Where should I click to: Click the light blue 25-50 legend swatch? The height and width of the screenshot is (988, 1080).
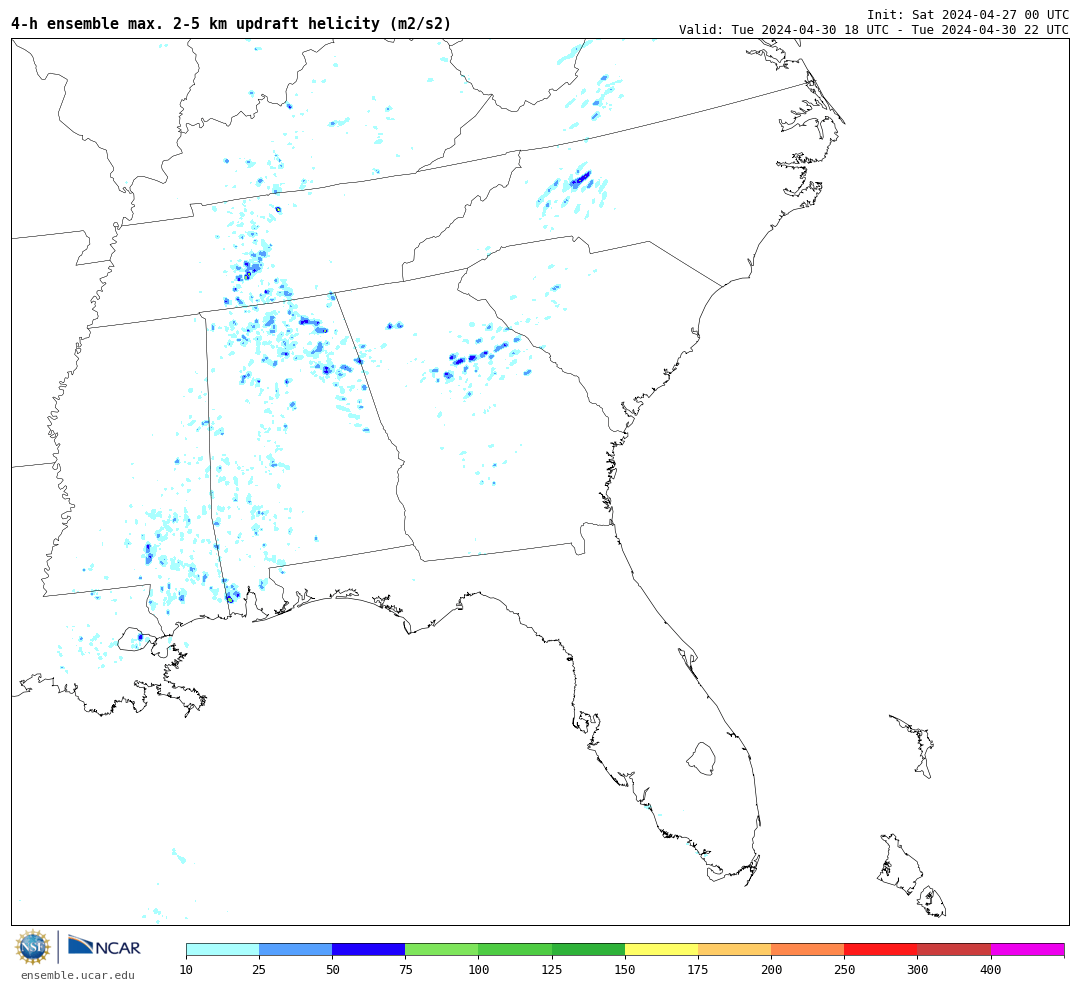(295, 949)
